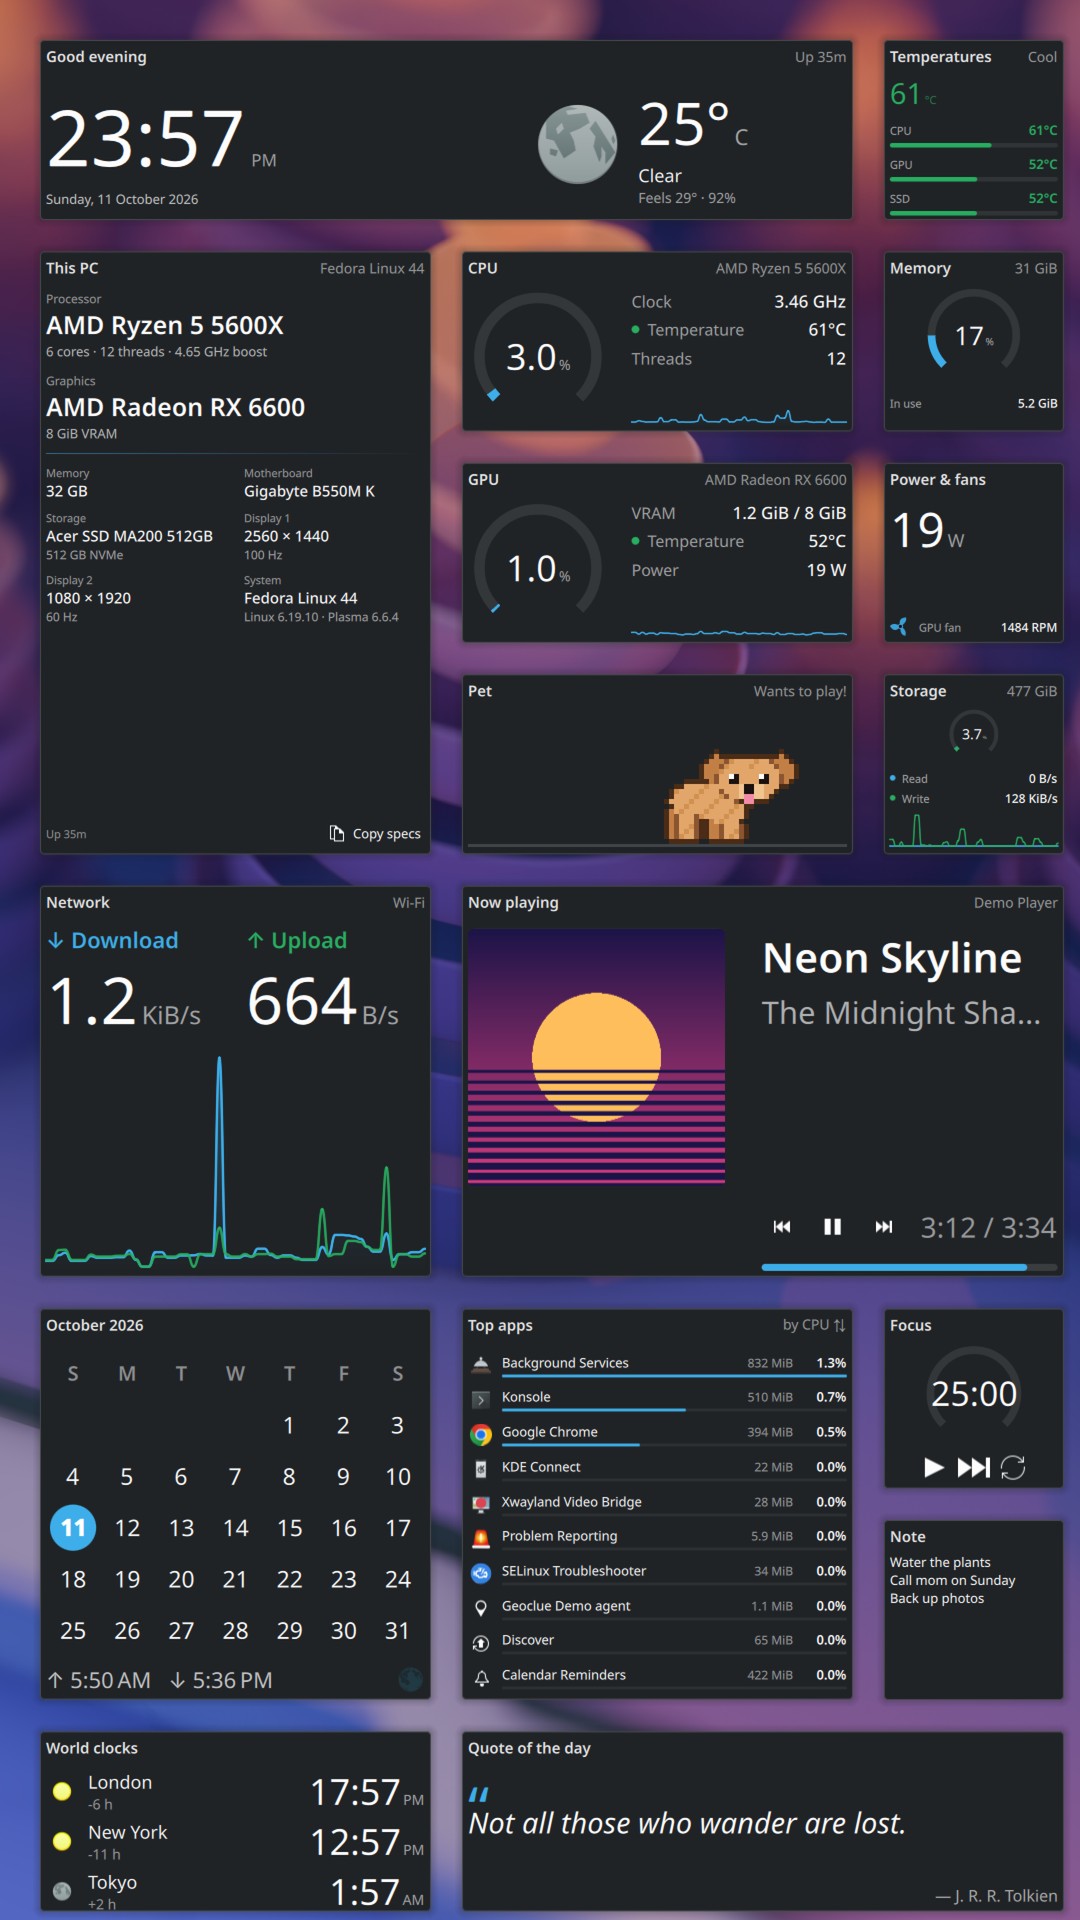Viewport: 1080px width, 1920px height.
Task: Click the Storage usage gauge 3.7%
Action: 974,734
